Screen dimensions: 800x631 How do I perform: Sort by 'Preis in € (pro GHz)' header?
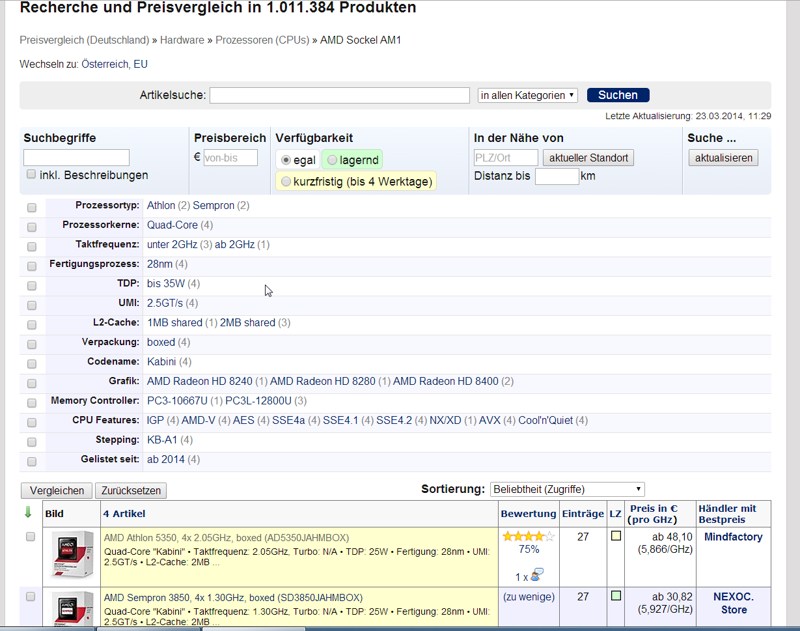[654, 514]
